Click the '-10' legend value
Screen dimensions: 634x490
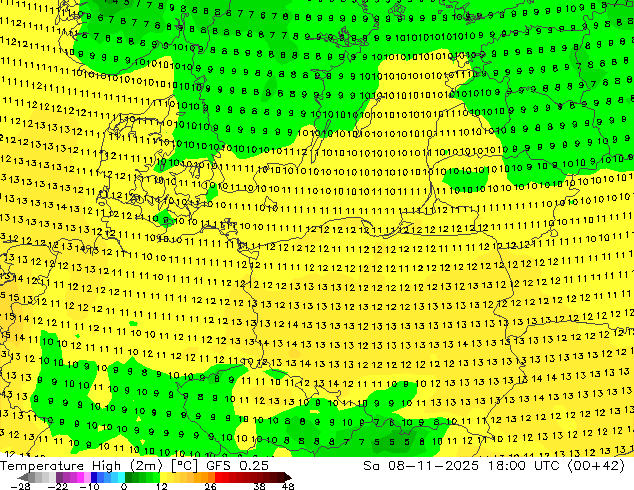[89, 486]
